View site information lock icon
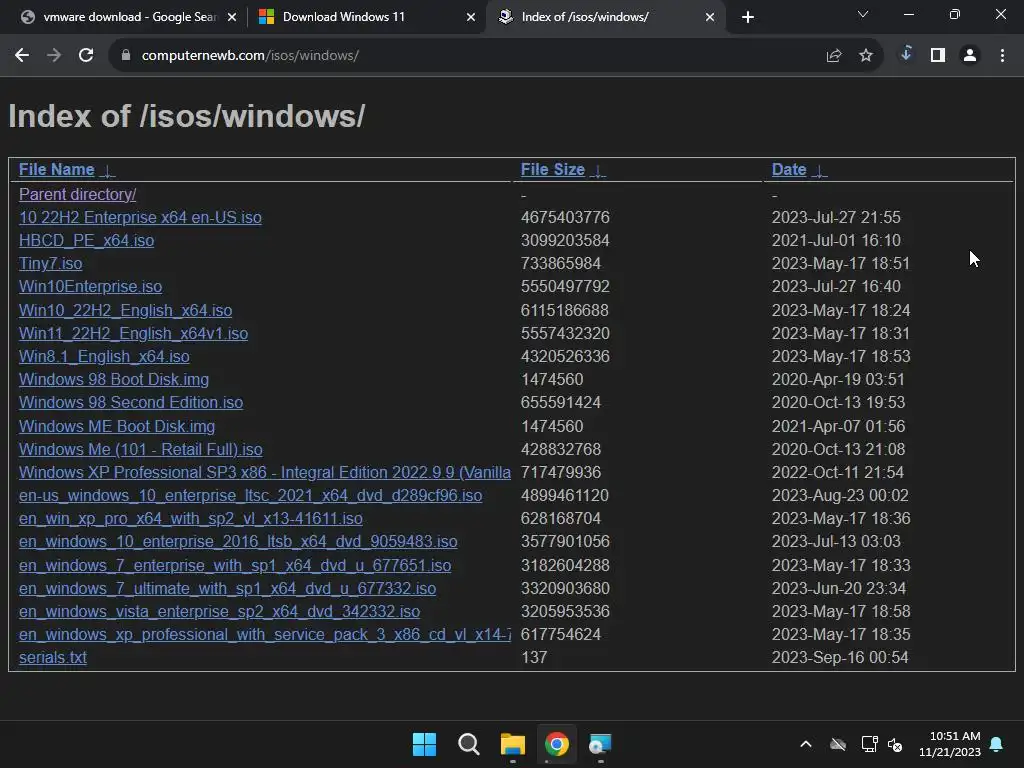The image size is (1024, 768). [x=126, y=56]
